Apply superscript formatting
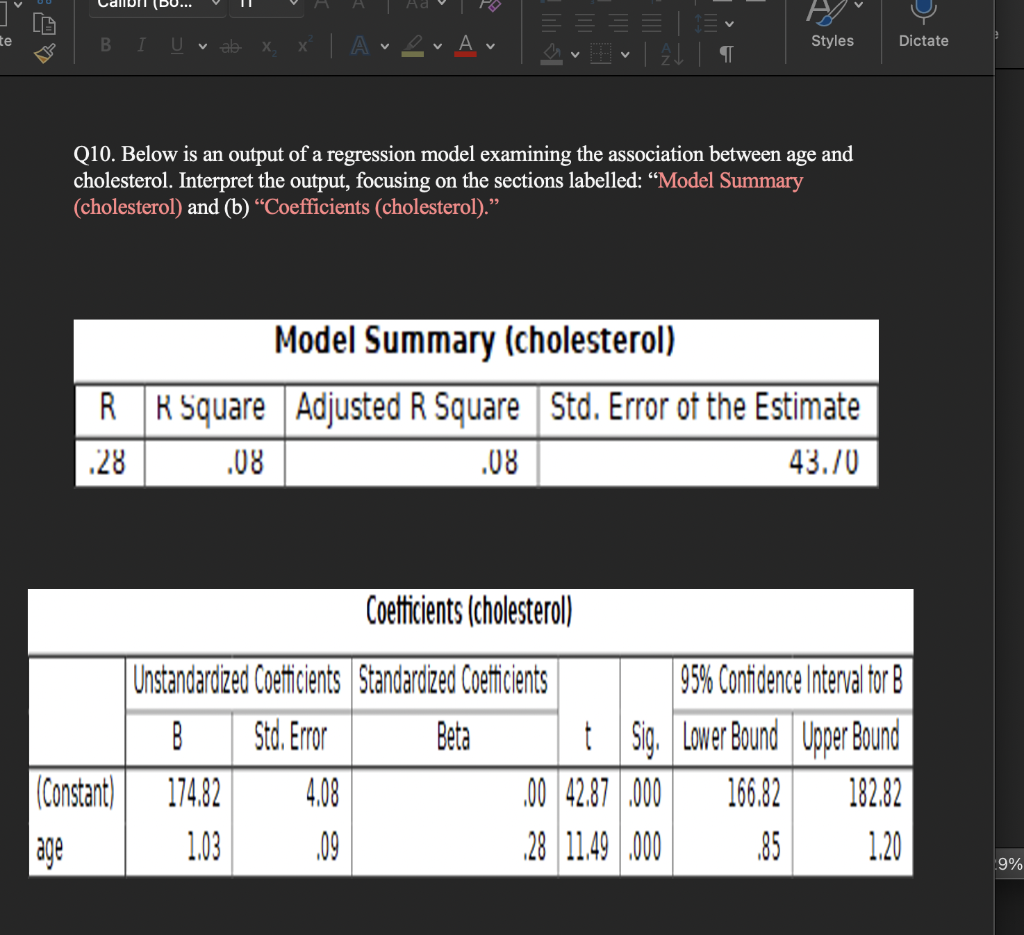This screenshot has height=935, width=1024. point(304,44)
